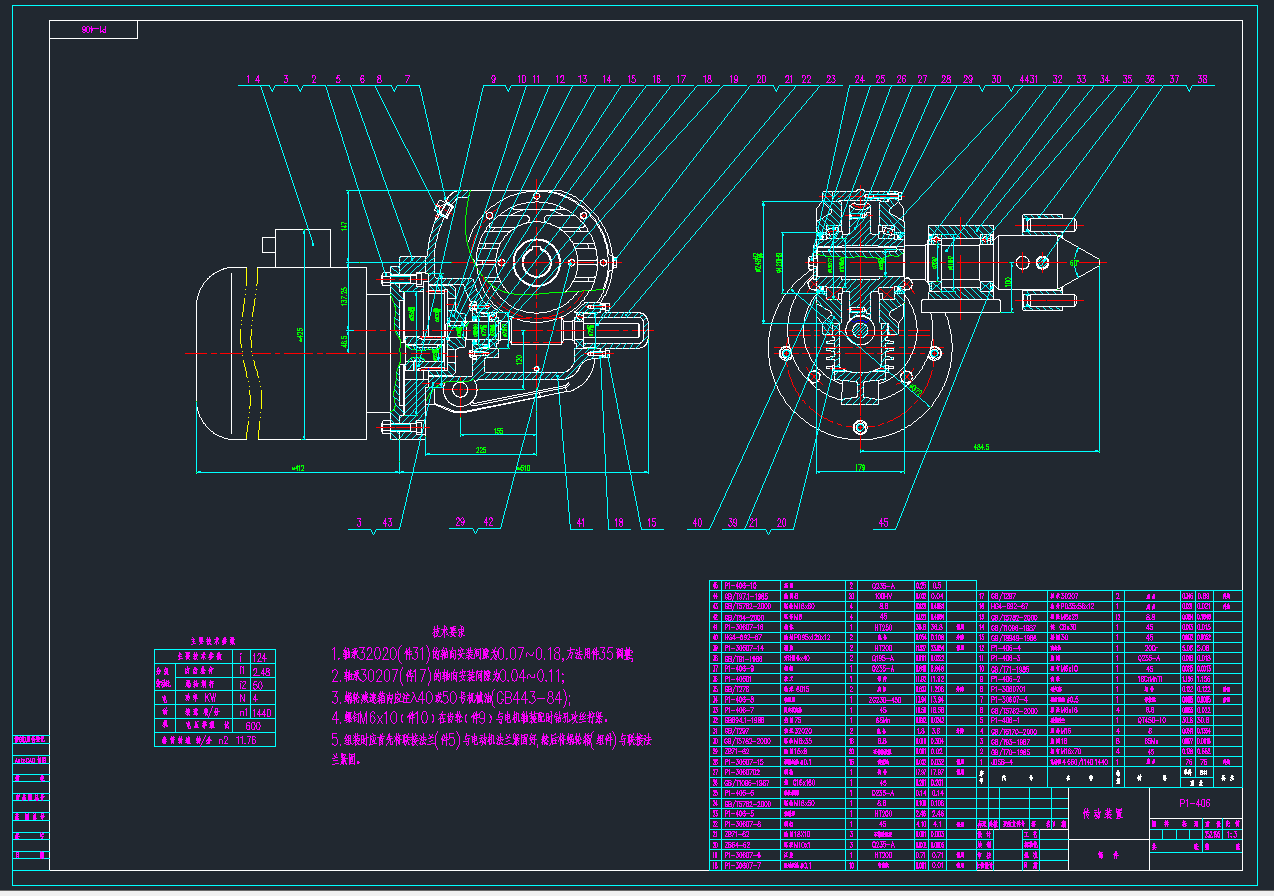Click technical requirement line 2 mentioning 30207
This screenshot has height=896, width=1274.
(x=448, y=676)
